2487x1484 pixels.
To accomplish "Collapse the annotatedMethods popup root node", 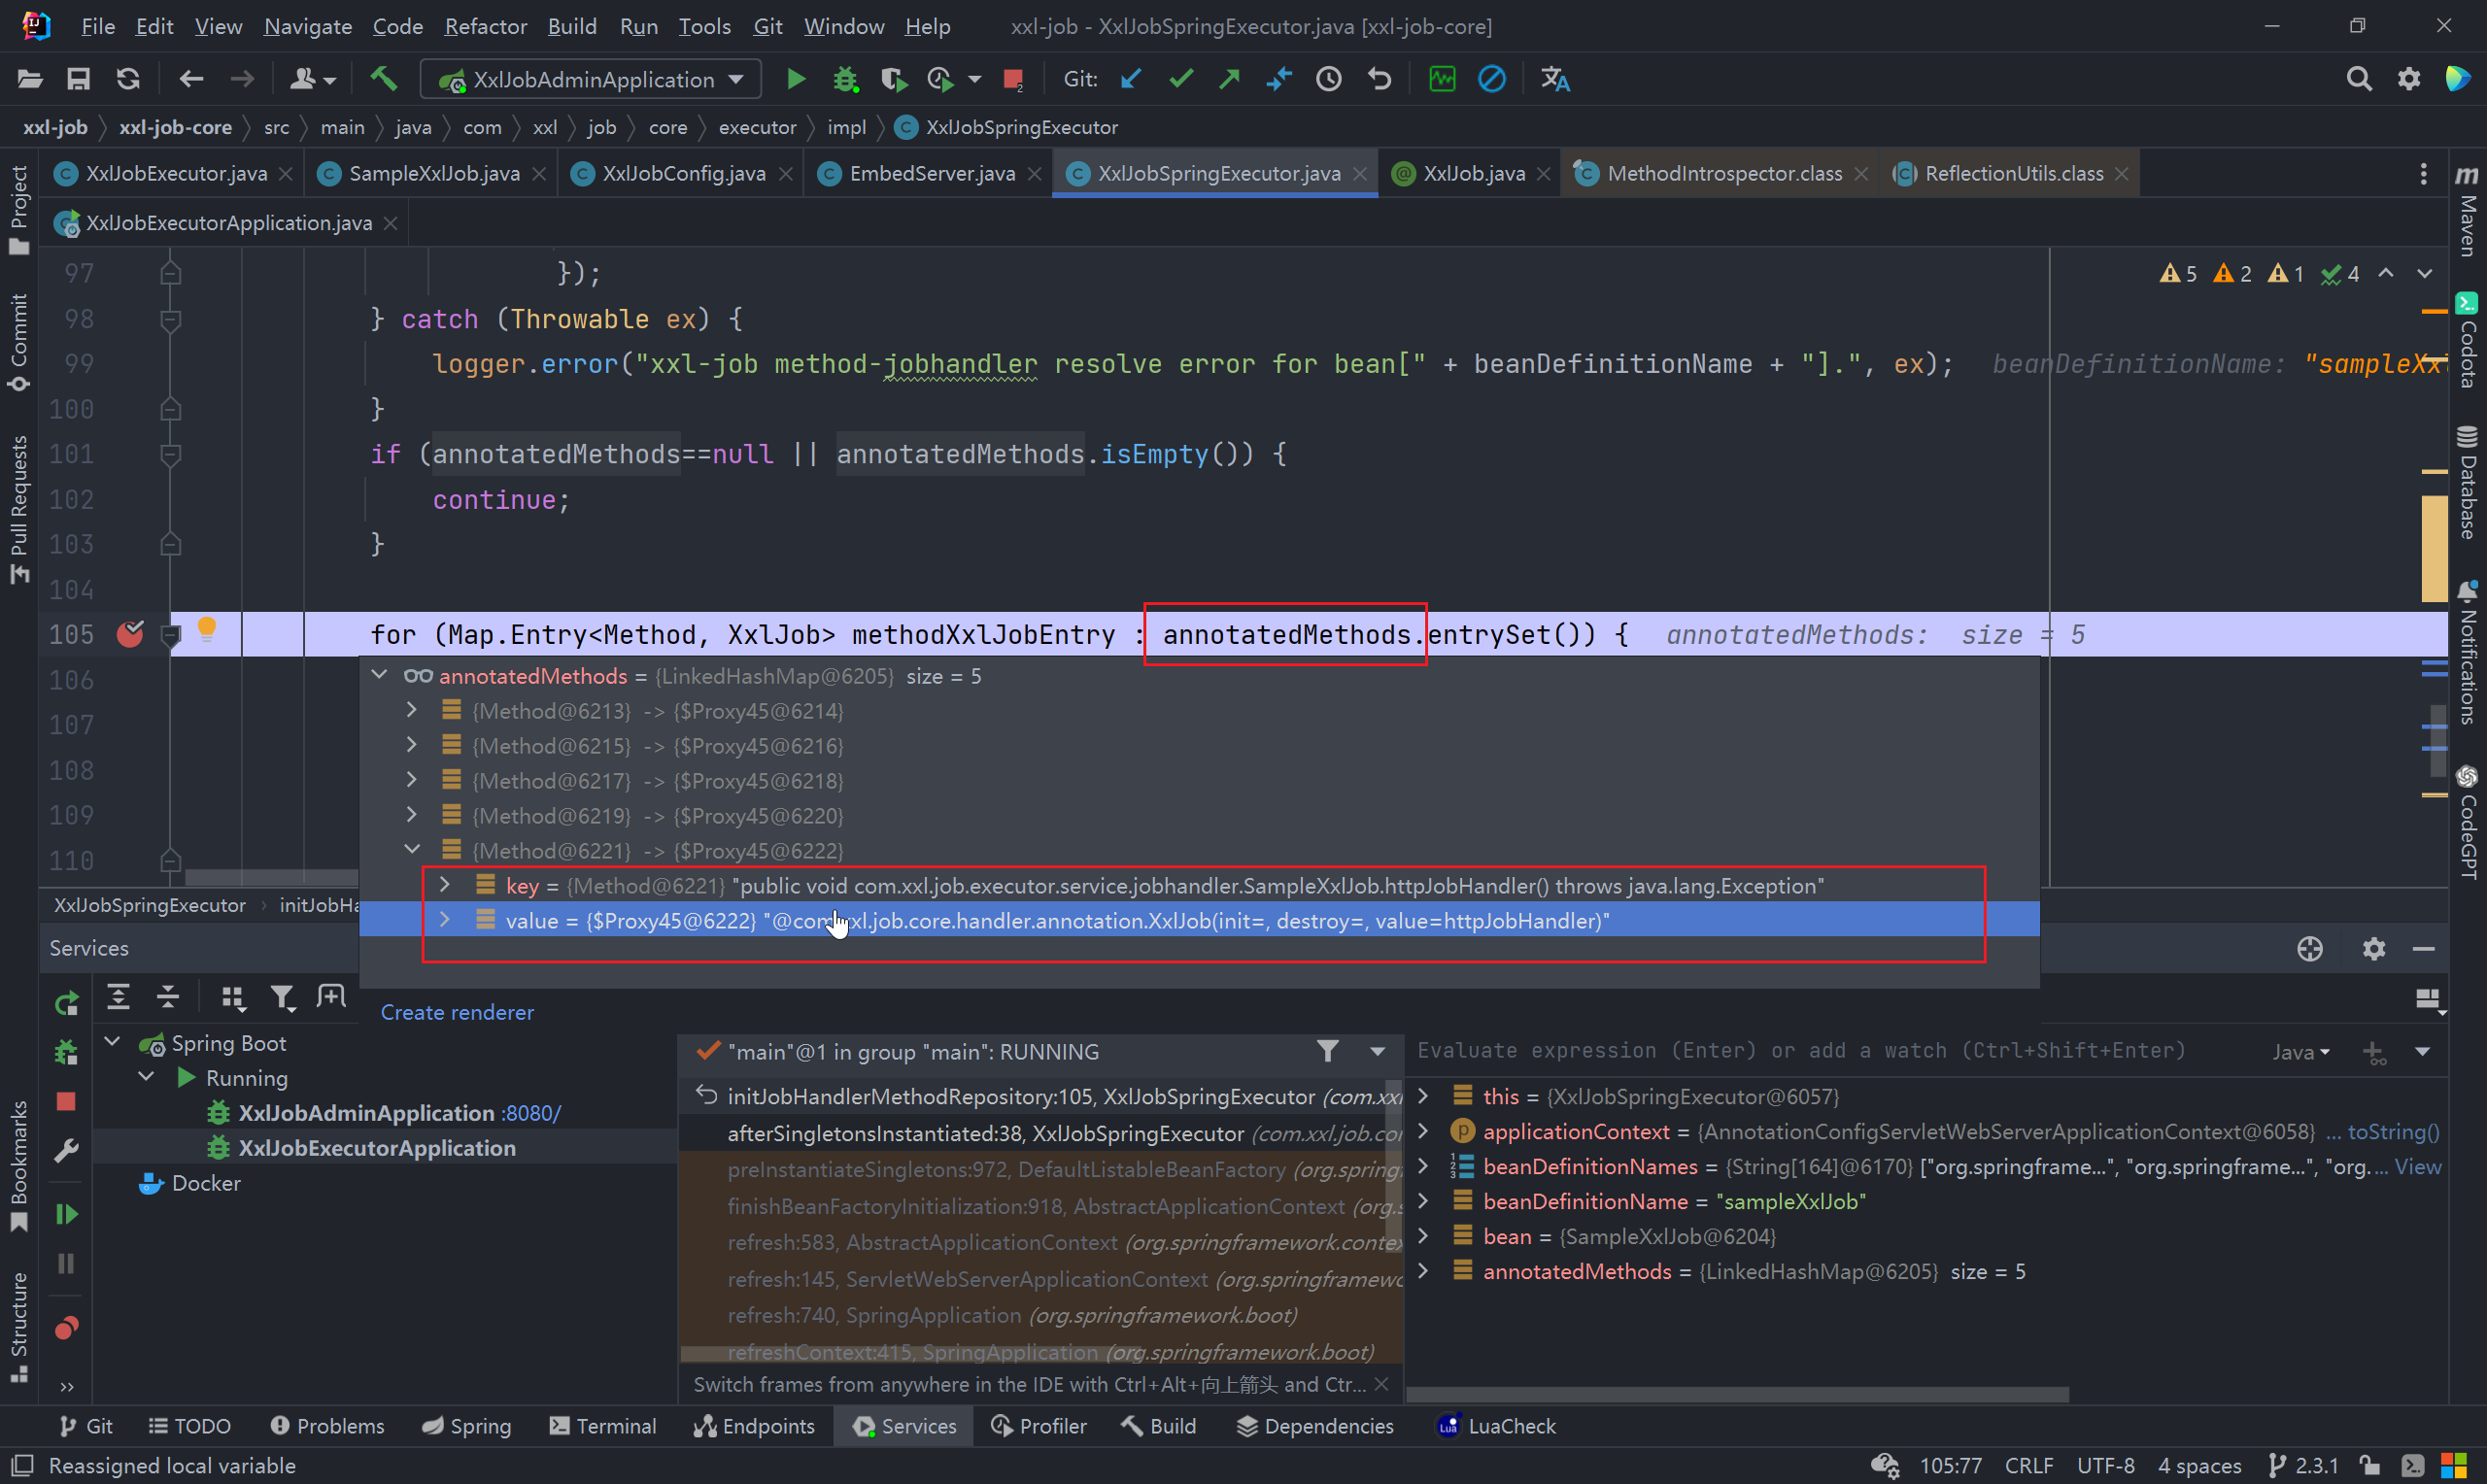I will [380, 675].
